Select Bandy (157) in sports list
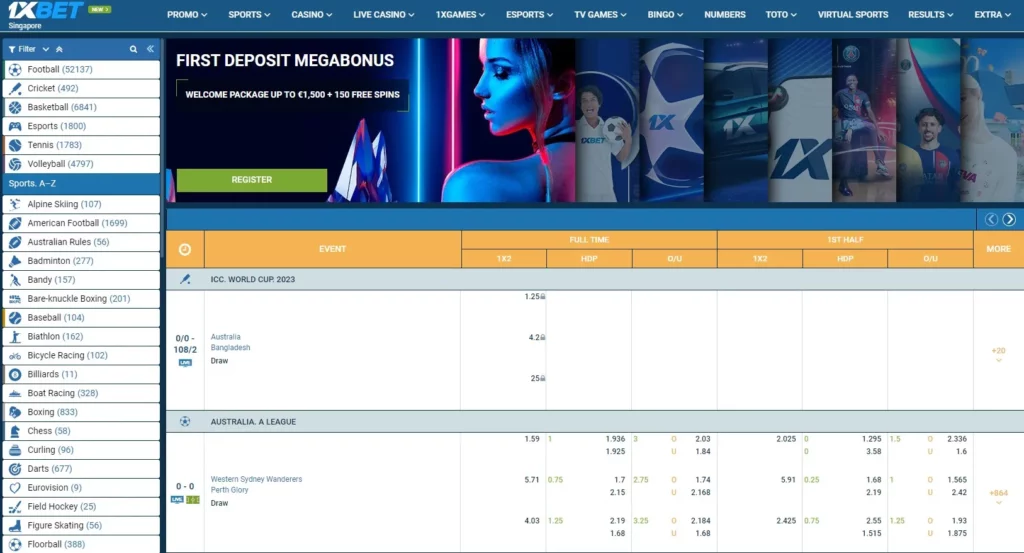 (x=82, y=279)
